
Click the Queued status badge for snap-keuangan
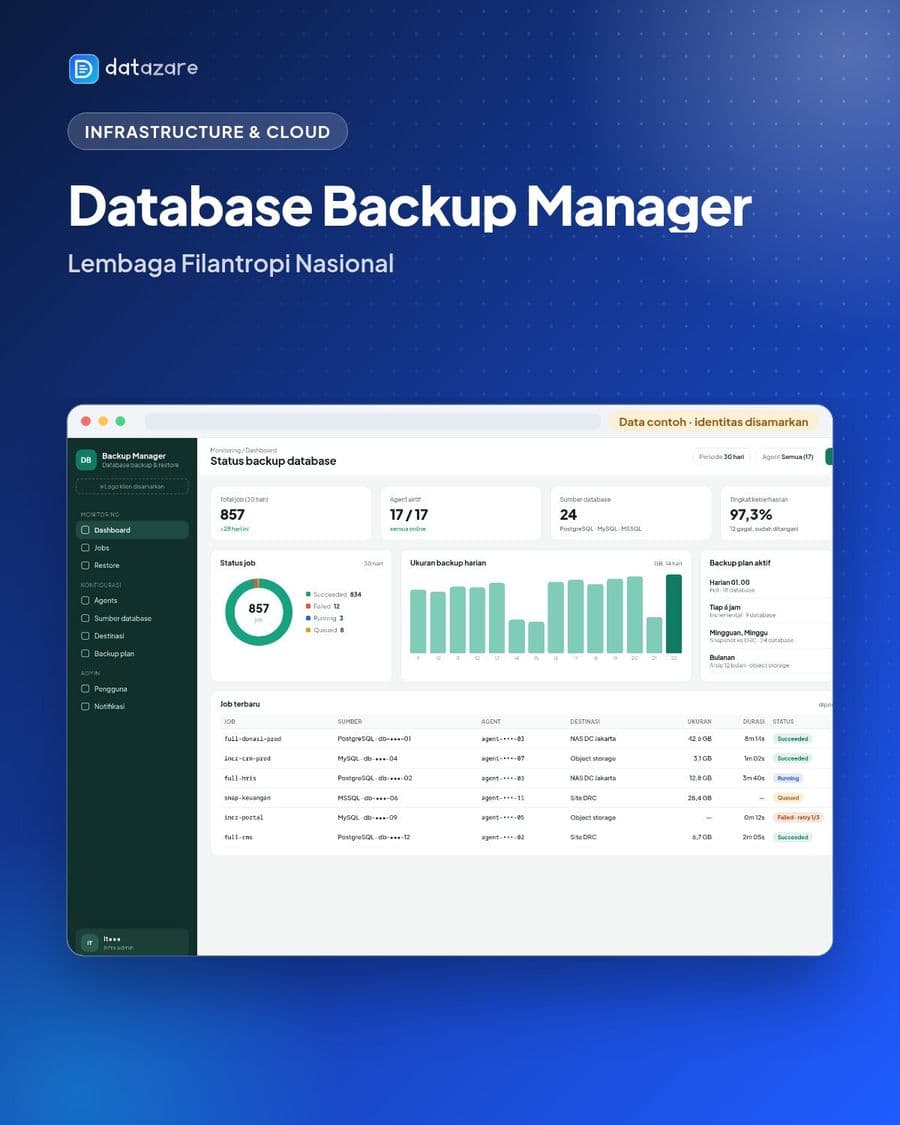tap(787, 798)
